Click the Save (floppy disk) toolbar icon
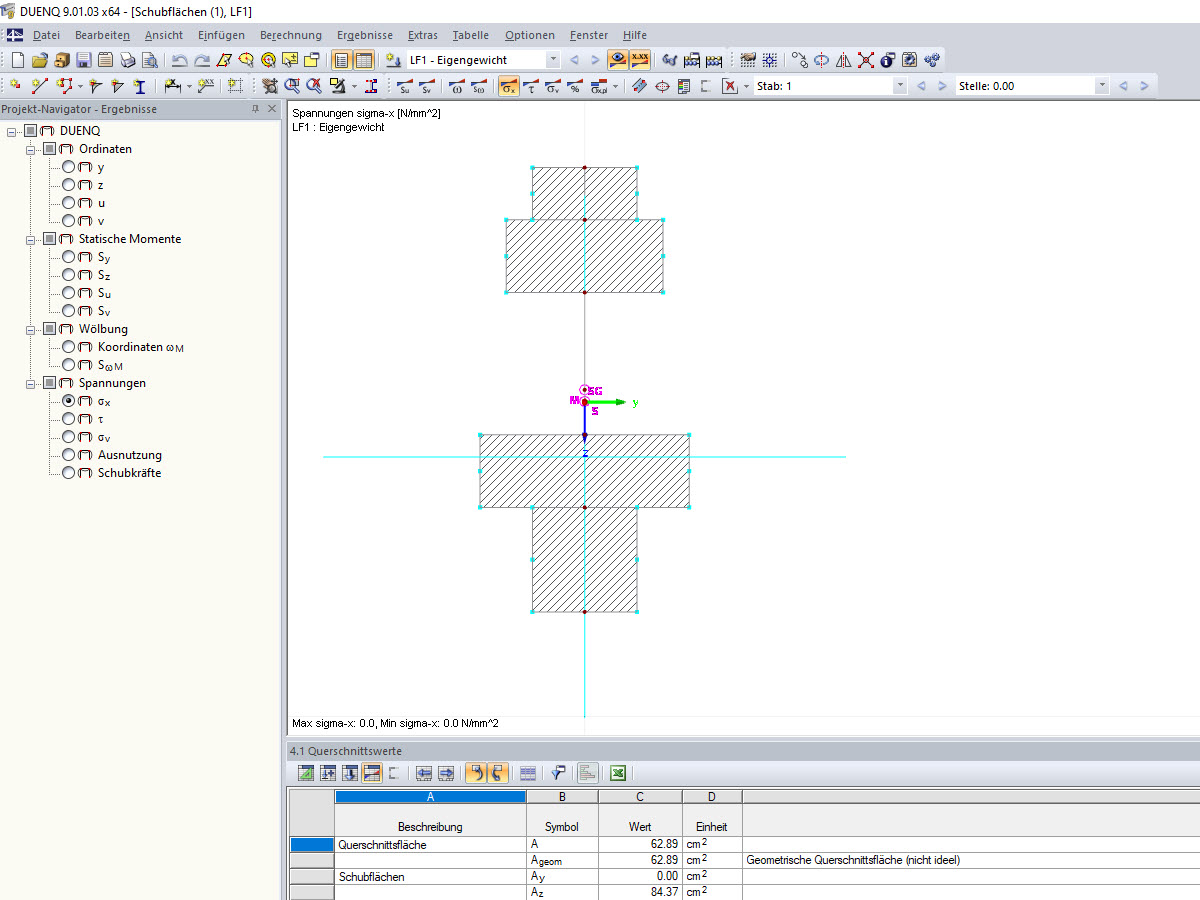Screen dimensions: 1200x900 (x=84, y=60)
